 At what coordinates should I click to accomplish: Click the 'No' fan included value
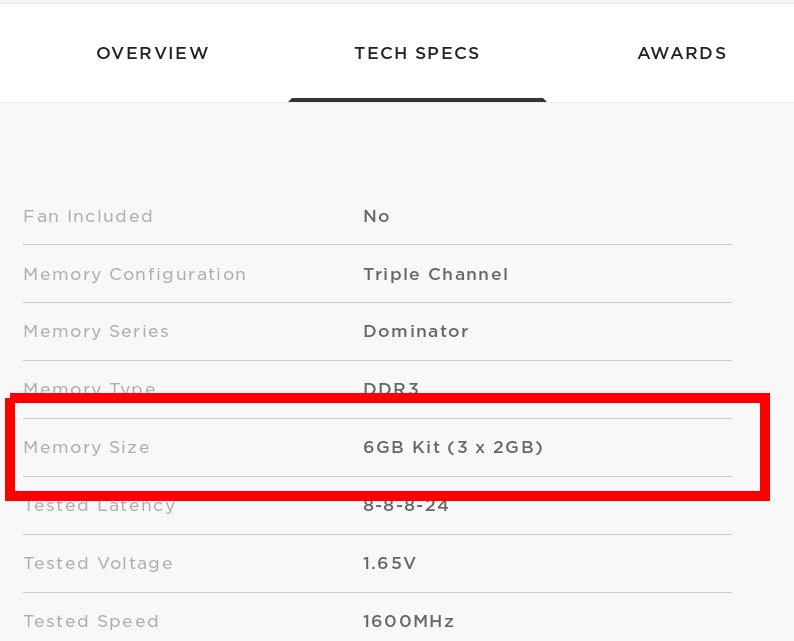tap(376, 216)
